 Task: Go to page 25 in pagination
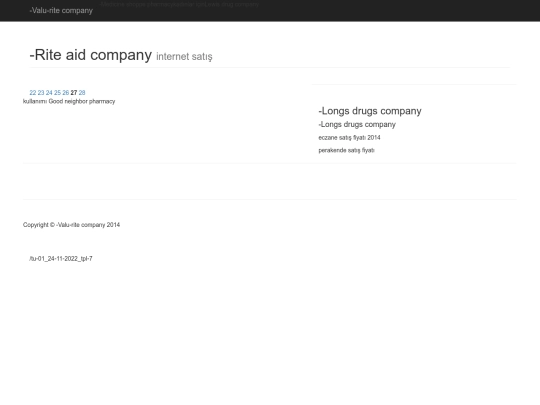pos(58,93)
